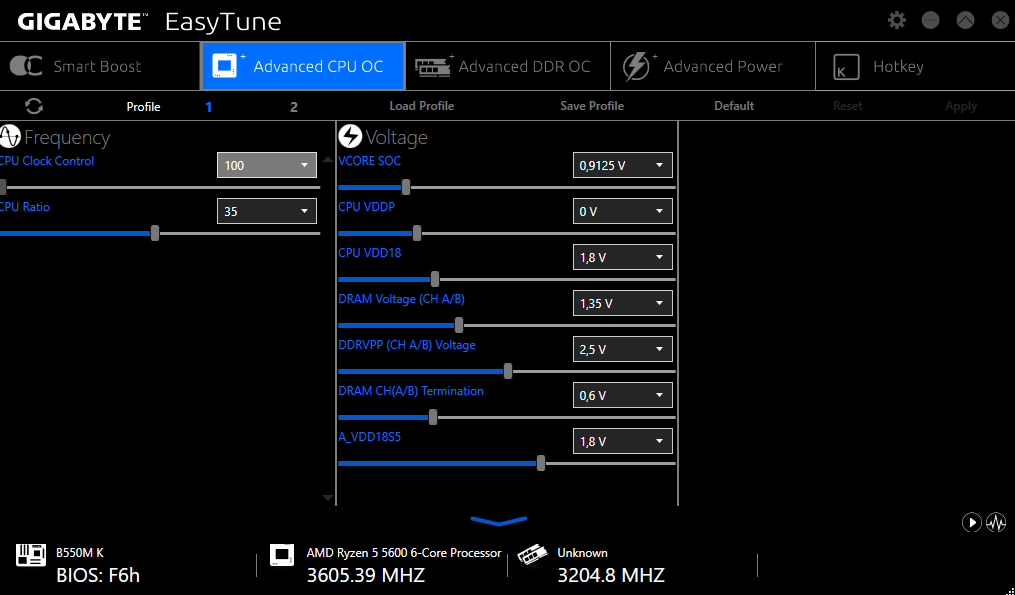Open the DDRVPP (CH A/B) Voltage dropdown
Screen dimensions: 1015x595
623,349
